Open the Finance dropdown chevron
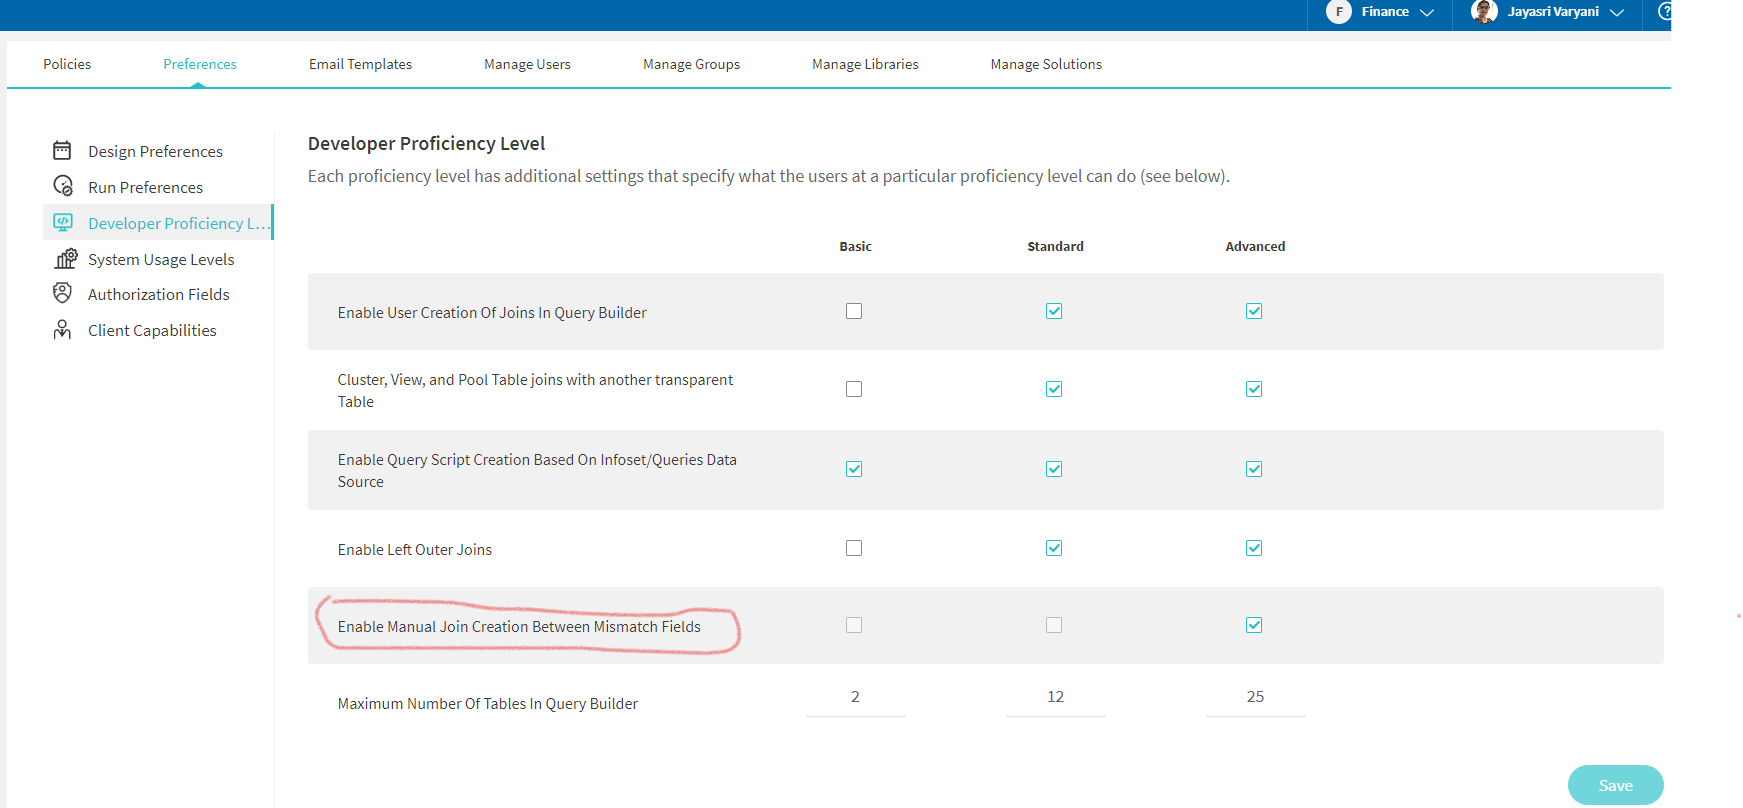Image resolution: width=1743 pixels, height=808 pixels. click(x=1427, y=13)
